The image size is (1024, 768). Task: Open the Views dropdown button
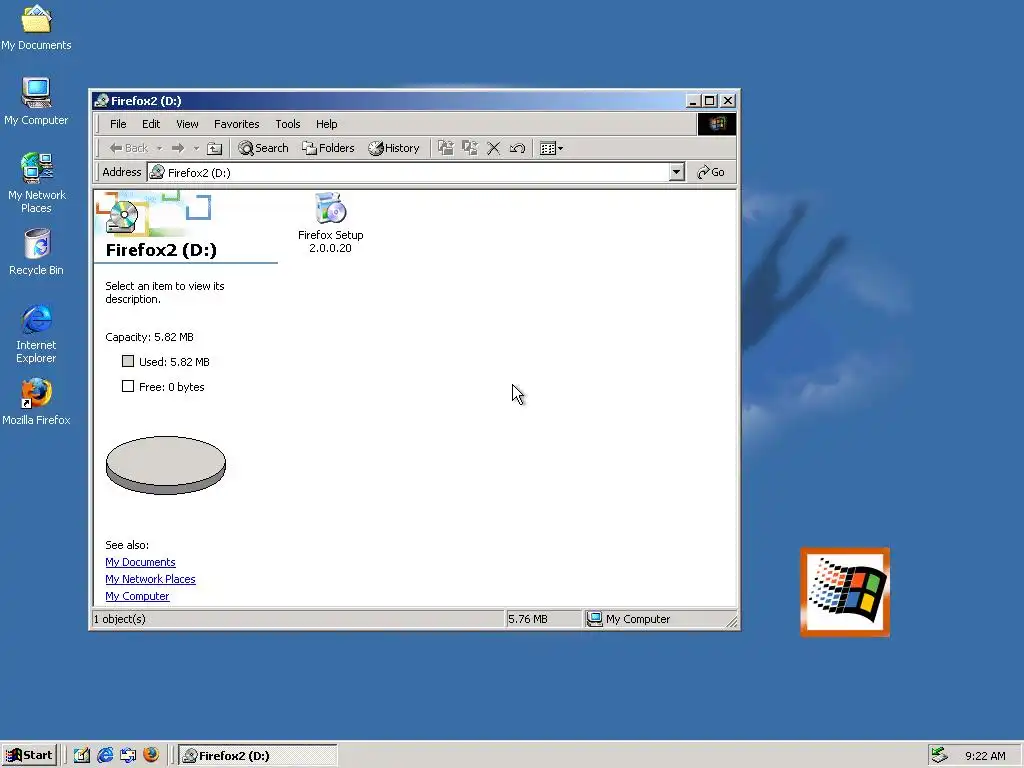tap(551, 148)
